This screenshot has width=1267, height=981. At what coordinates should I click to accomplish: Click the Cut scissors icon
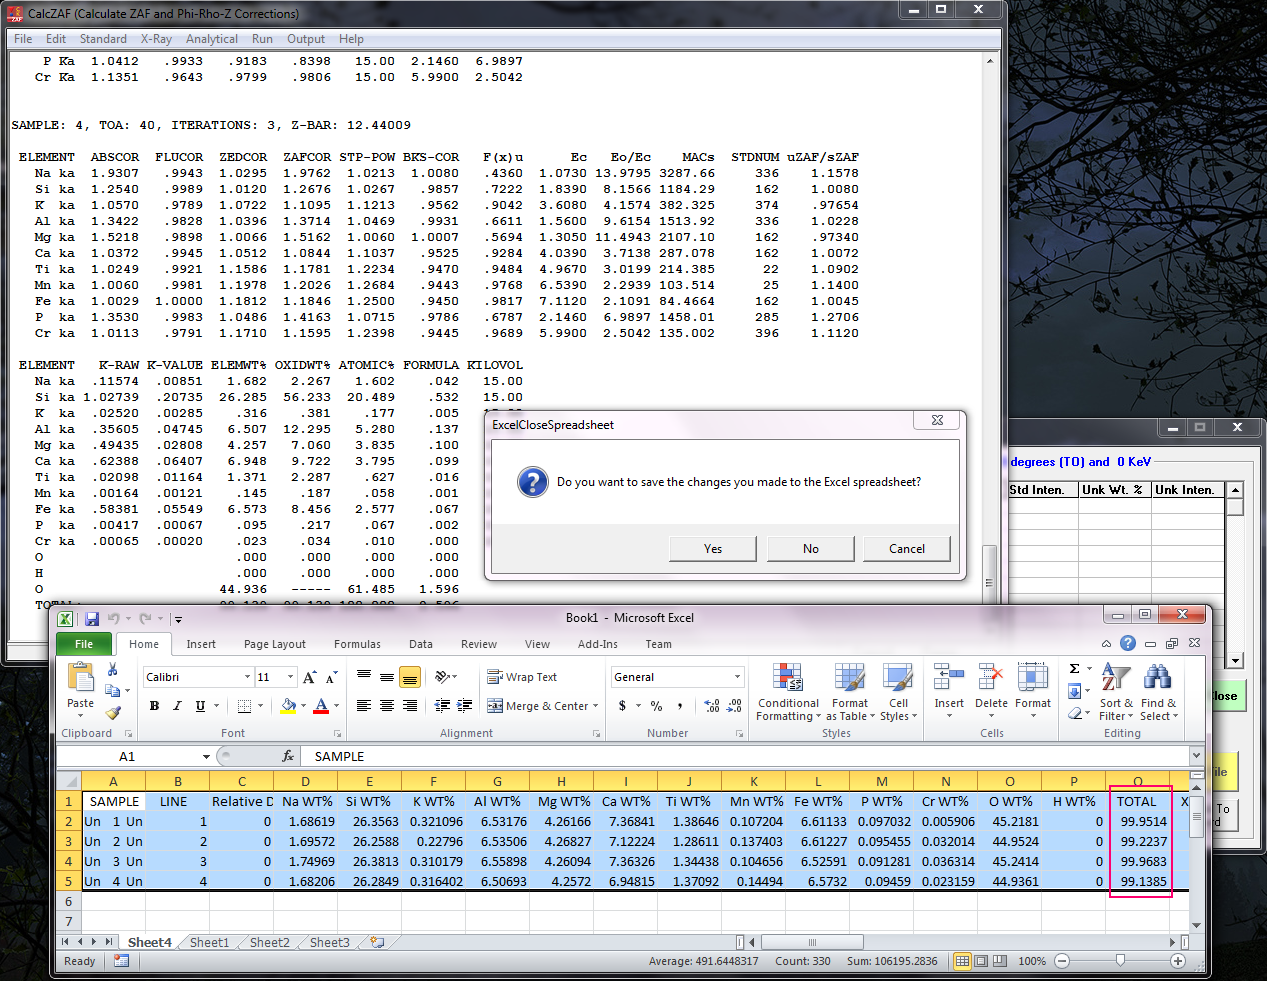113,669
